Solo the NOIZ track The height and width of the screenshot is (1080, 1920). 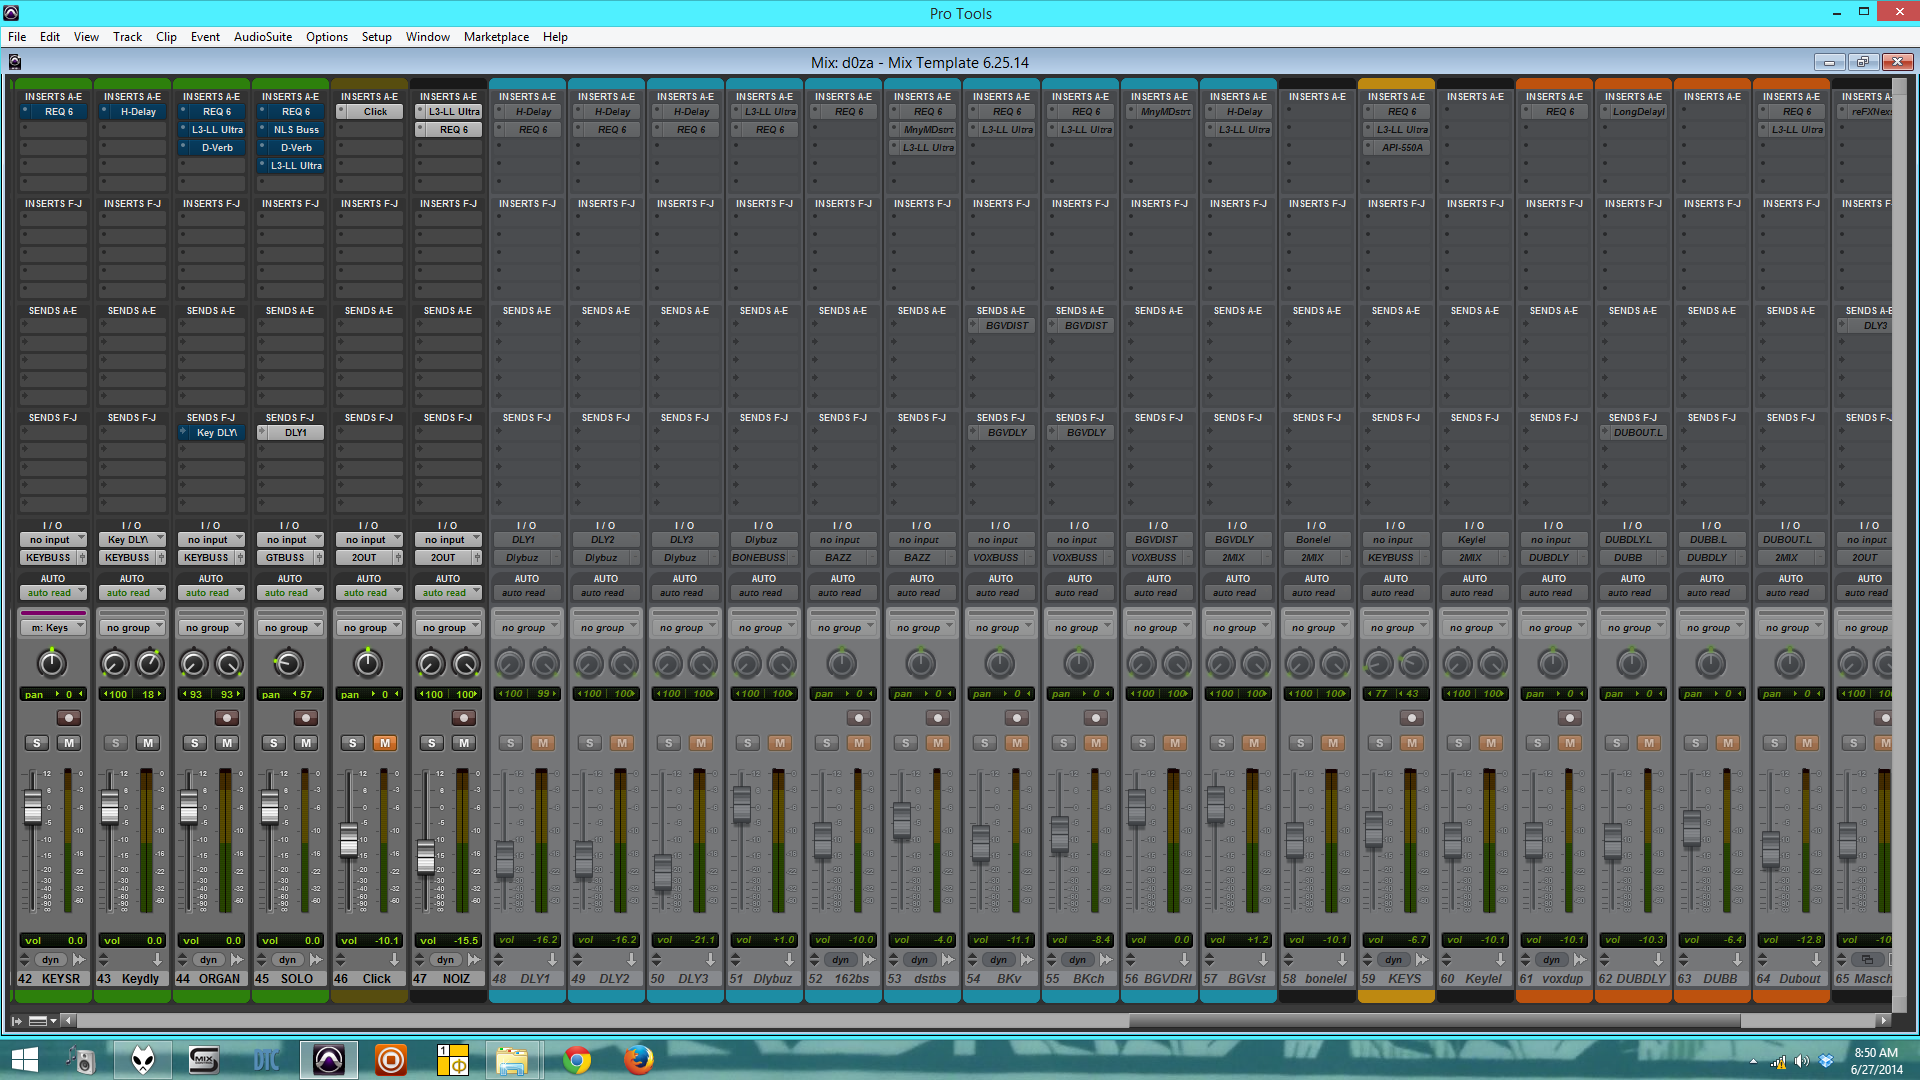point(432,743)
